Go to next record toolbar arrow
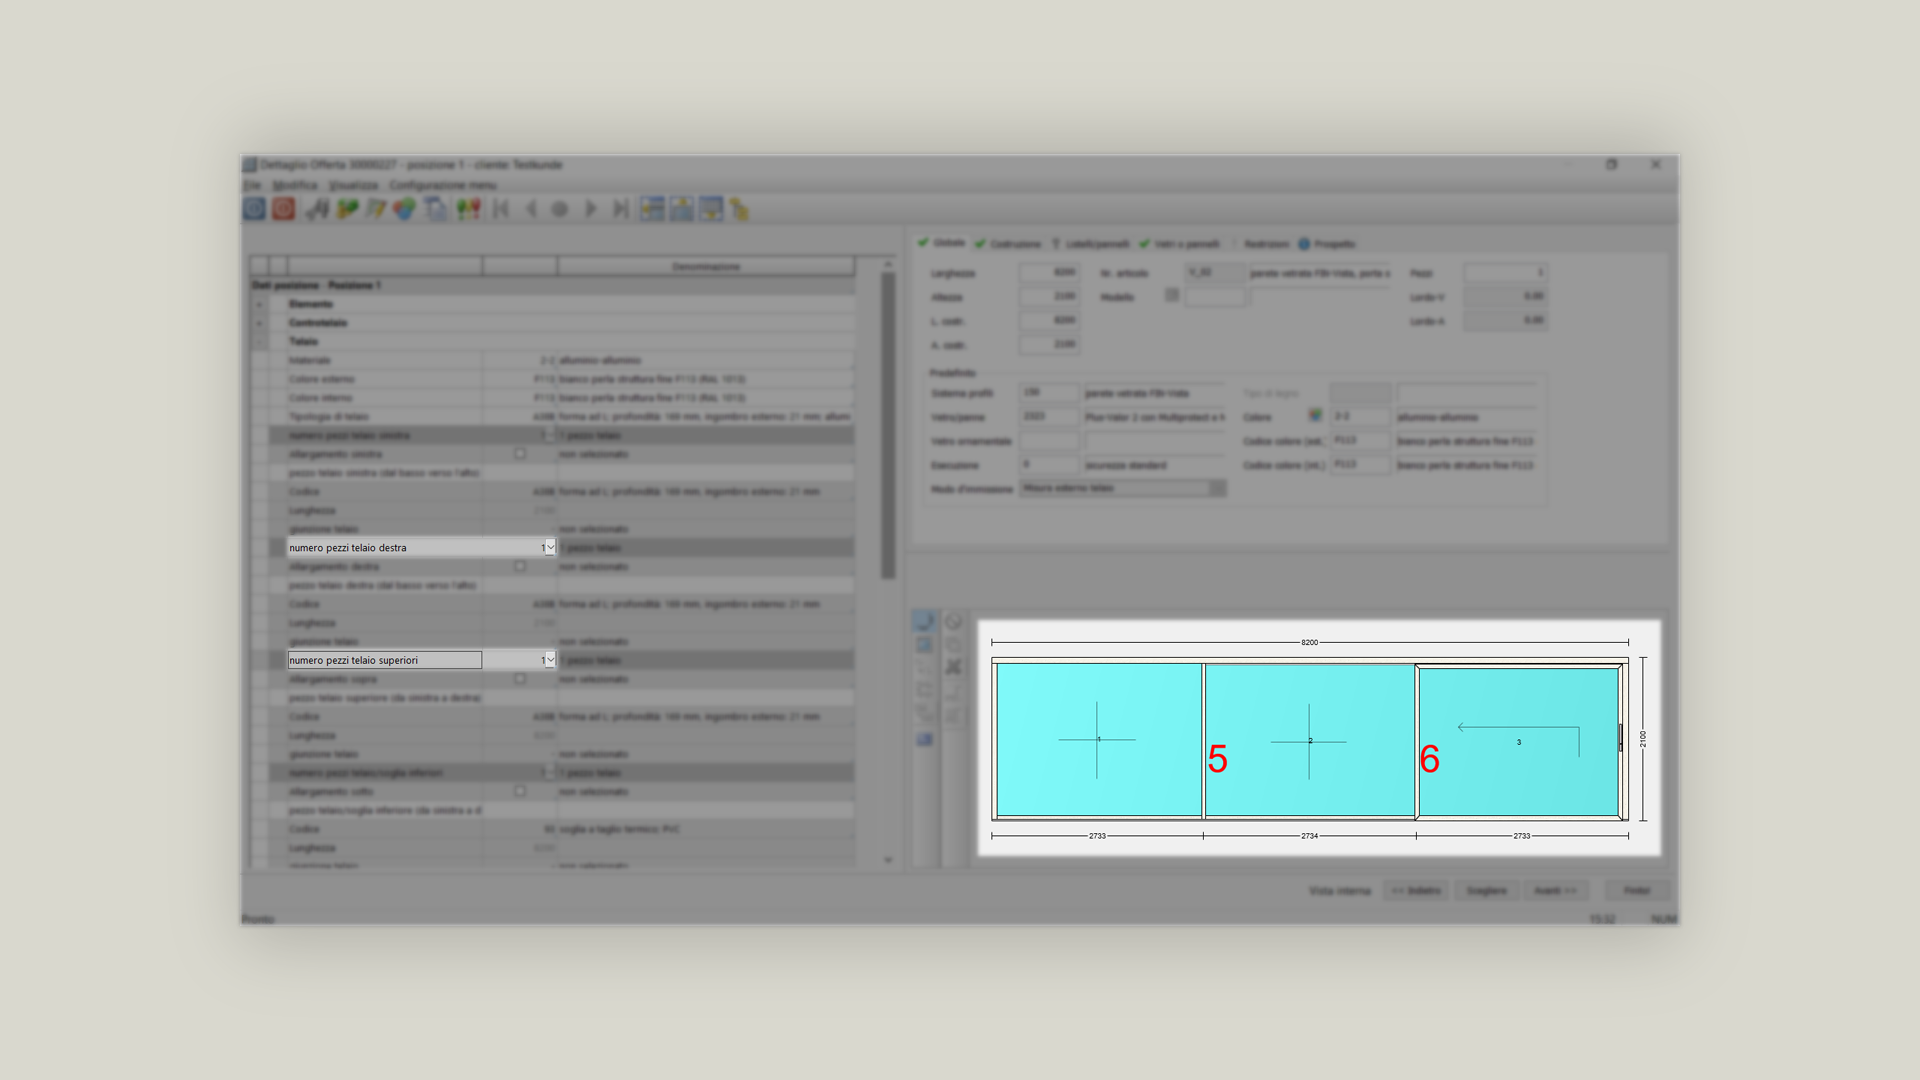The width and height of the screenshot is (1920, 1080). [590, 209]
